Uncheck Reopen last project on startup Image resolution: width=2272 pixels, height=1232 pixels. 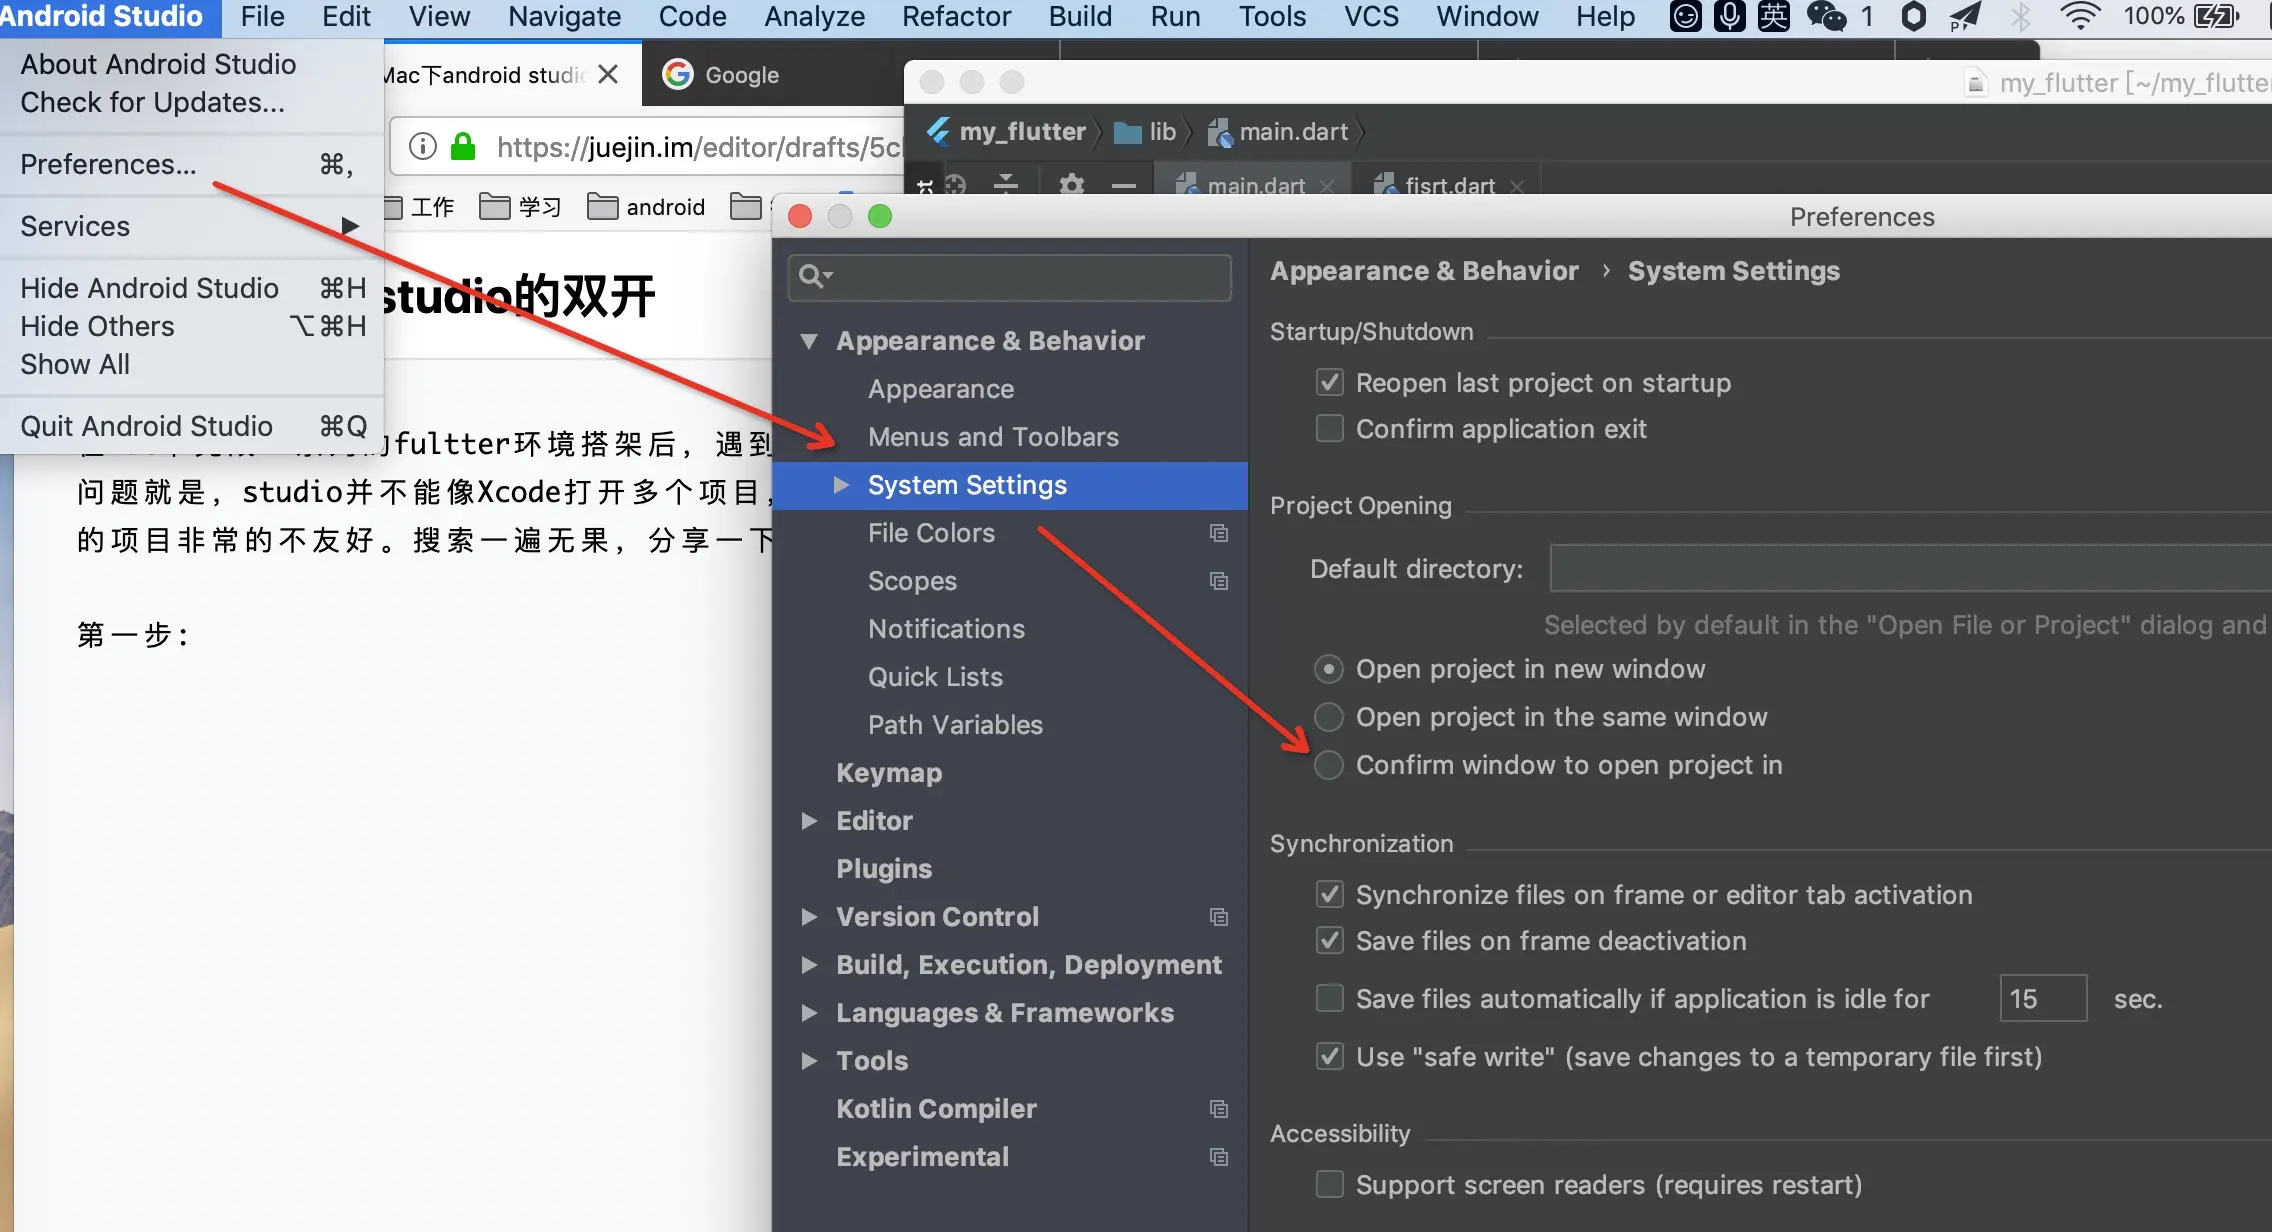[1329, 383]
